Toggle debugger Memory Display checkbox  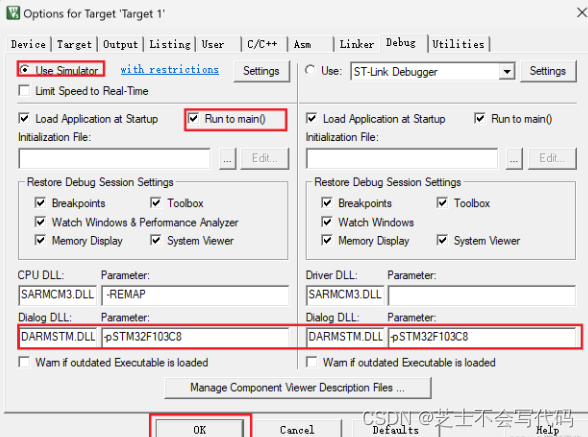pos(327,240)
